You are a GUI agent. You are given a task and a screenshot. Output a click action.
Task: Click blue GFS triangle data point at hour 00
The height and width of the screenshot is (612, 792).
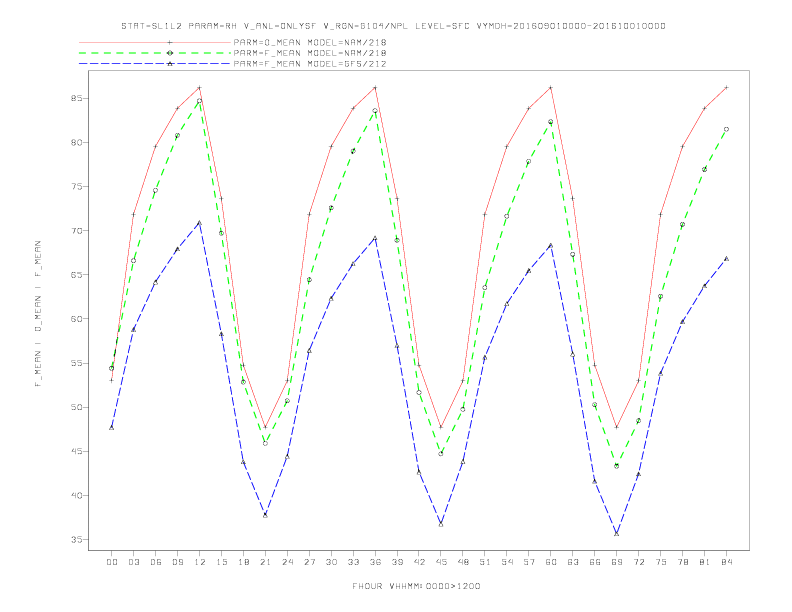[x=112, y=427]
